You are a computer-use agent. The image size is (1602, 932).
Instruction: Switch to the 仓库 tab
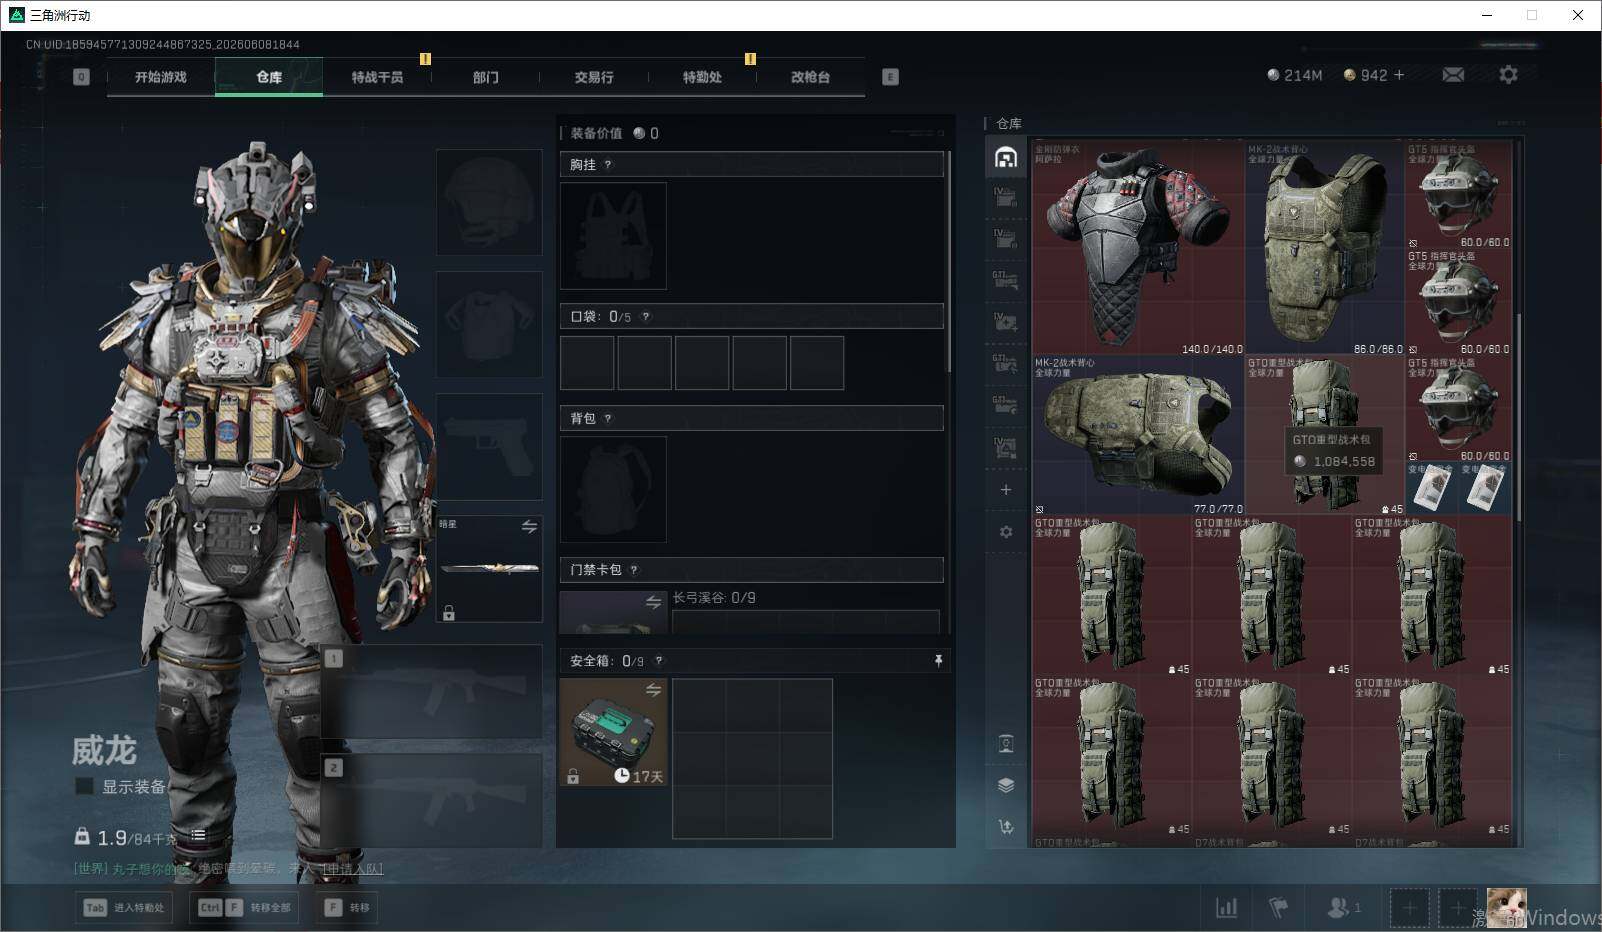tap(269, 77)
